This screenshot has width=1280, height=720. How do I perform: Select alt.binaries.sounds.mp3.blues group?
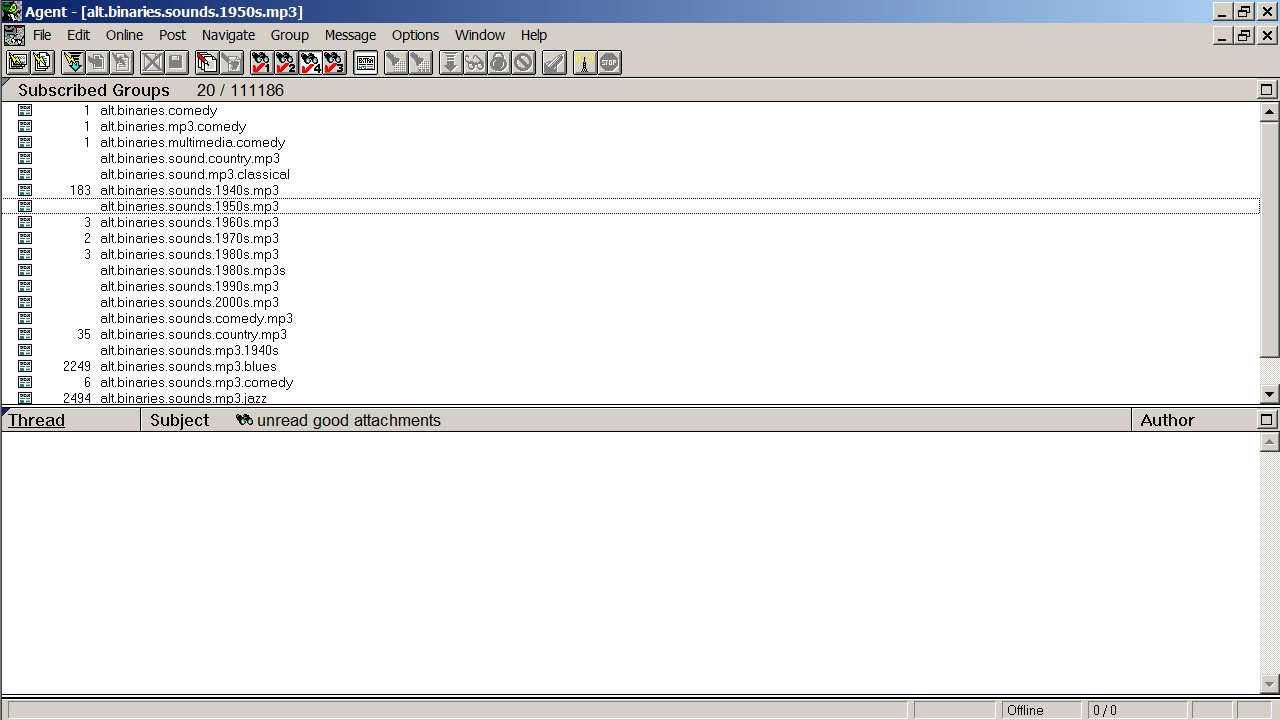[188, 366]
